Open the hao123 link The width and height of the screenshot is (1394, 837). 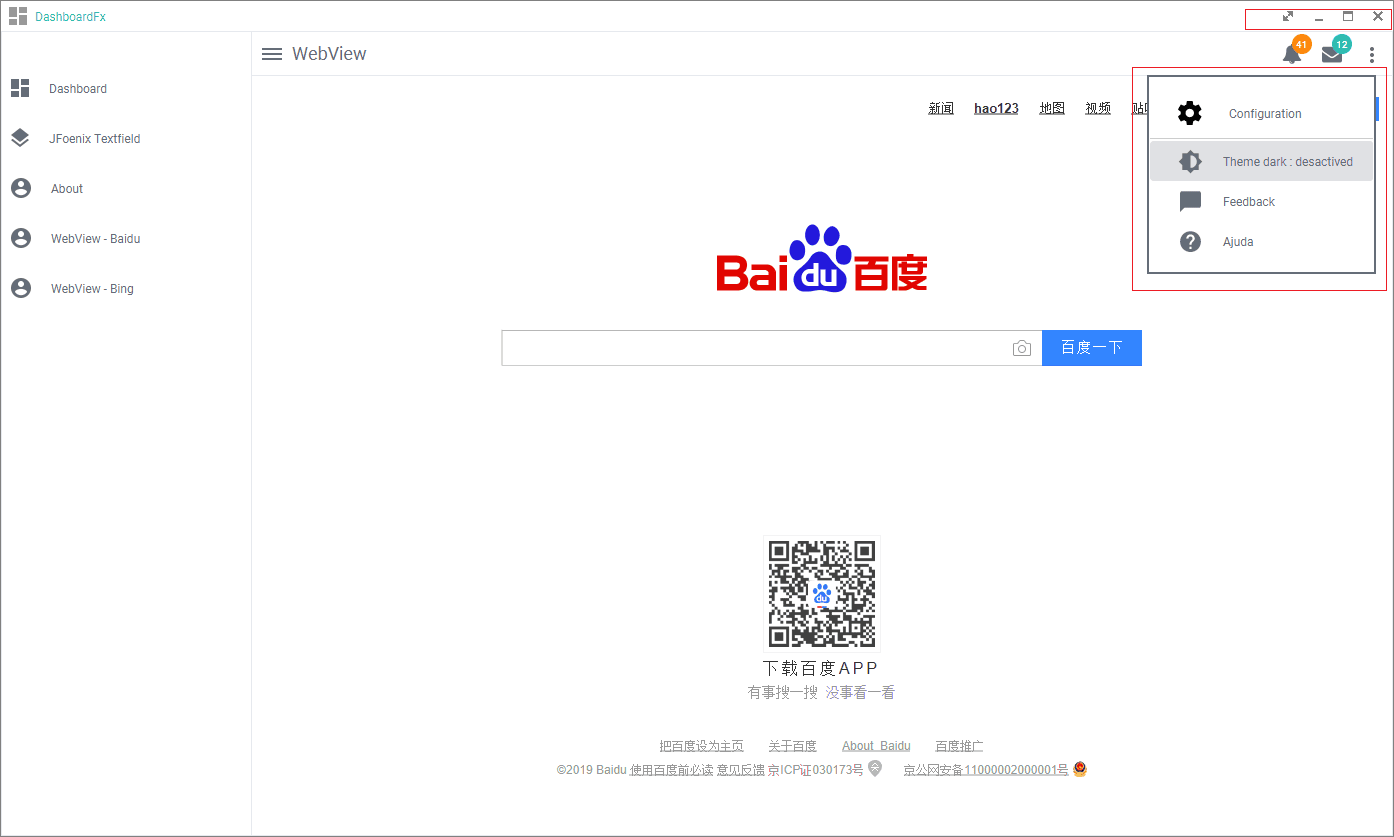(996, 108)
